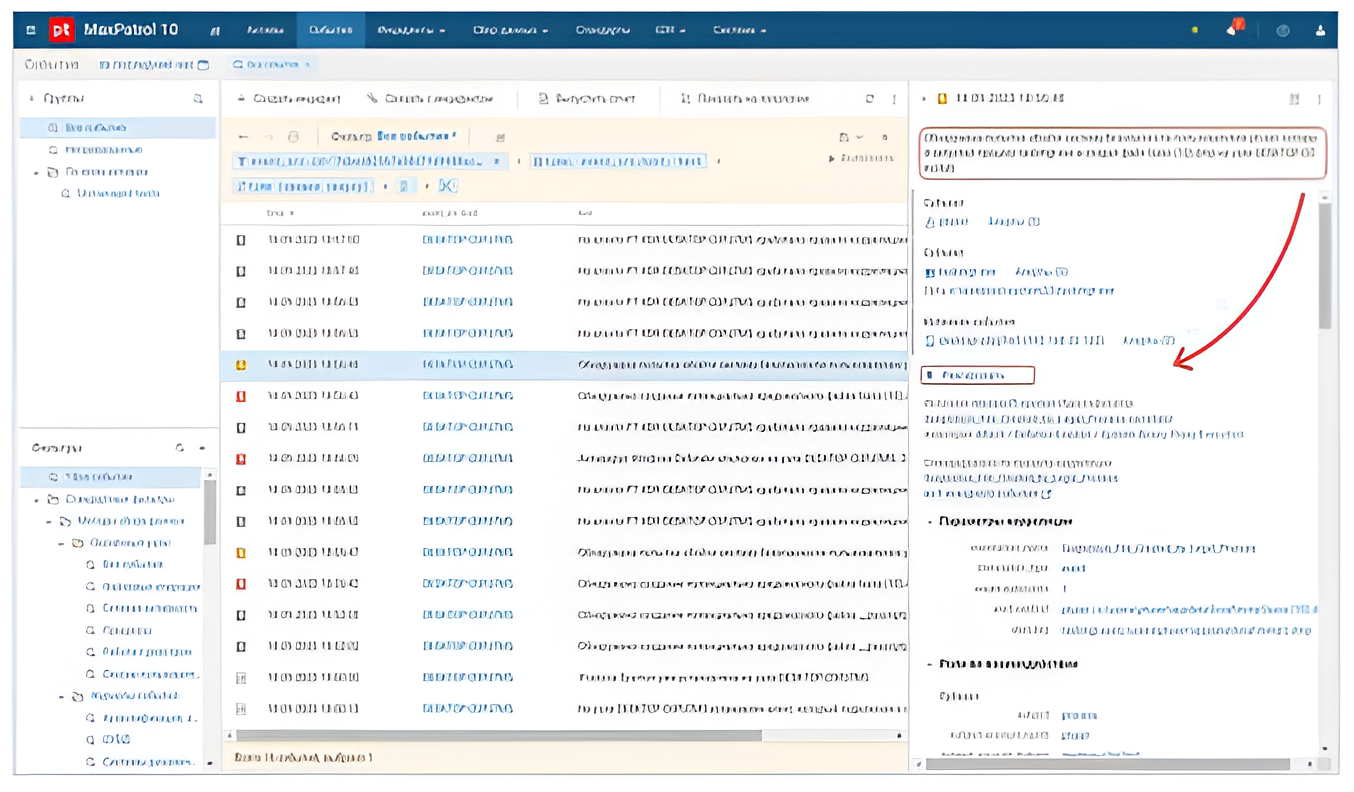Click the refresh icon in events toolbar
Viewport: 1354px width, 792px height.
click(869, 99)
